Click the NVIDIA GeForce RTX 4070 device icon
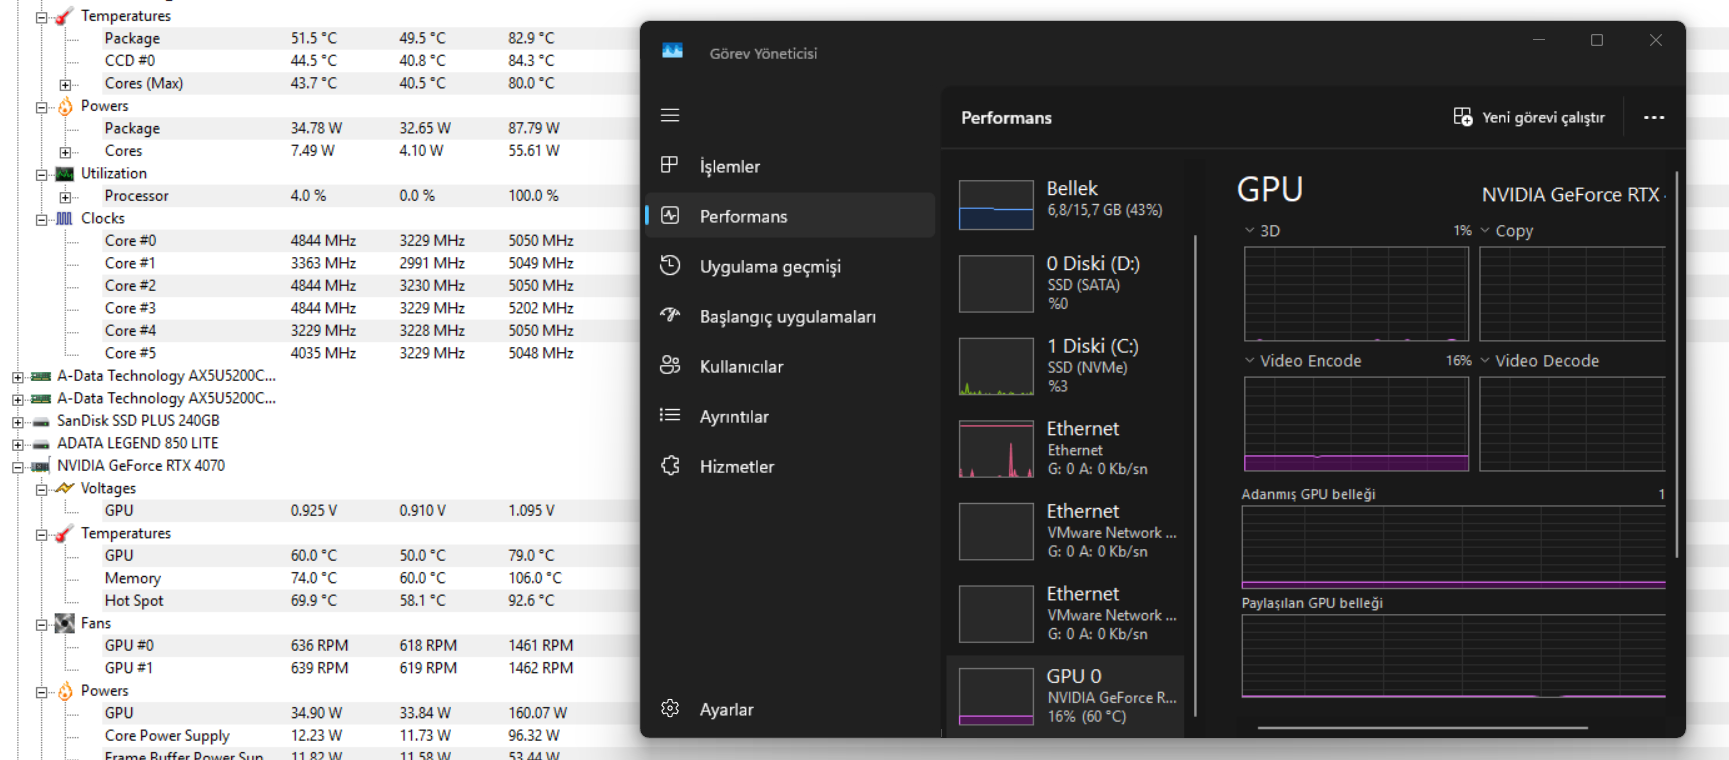The image size is (1729, 760). pos(41,466)
